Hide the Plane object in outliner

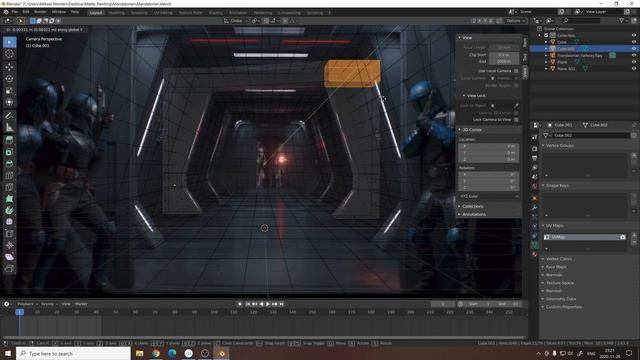pos(634,62)
